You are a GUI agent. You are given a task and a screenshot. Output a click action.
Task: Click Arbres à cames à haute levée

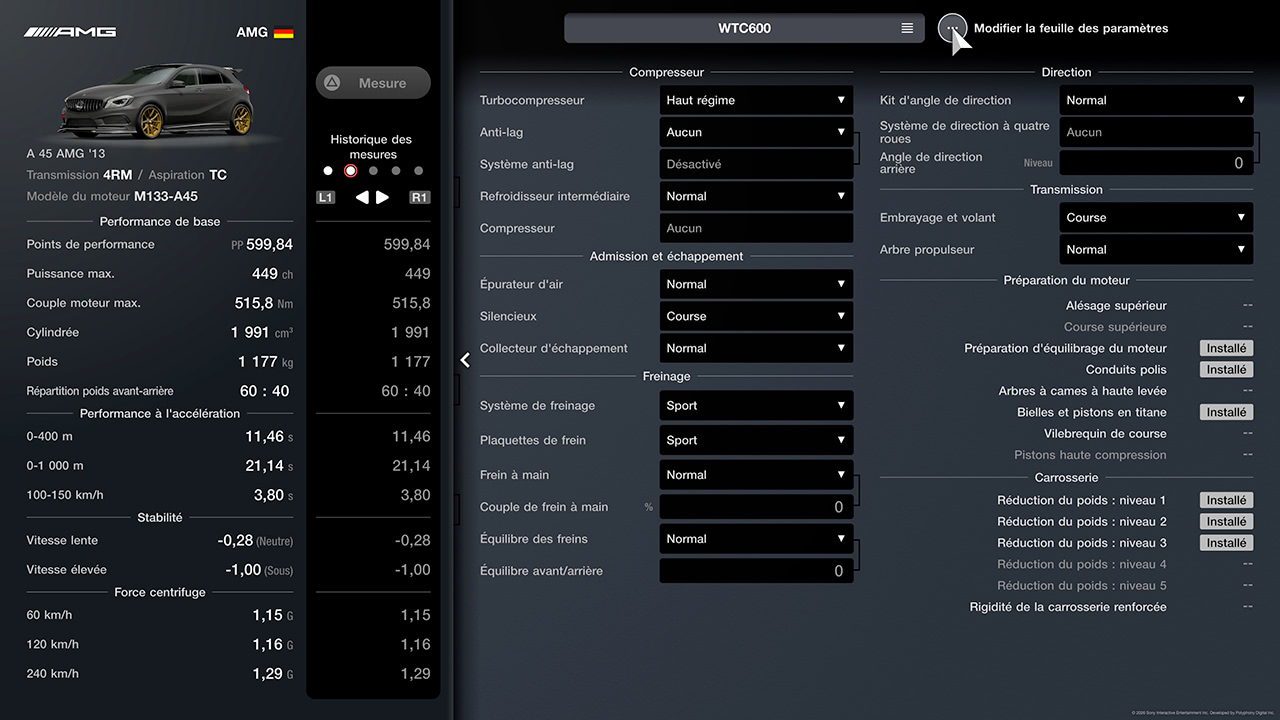point(1082,391)
